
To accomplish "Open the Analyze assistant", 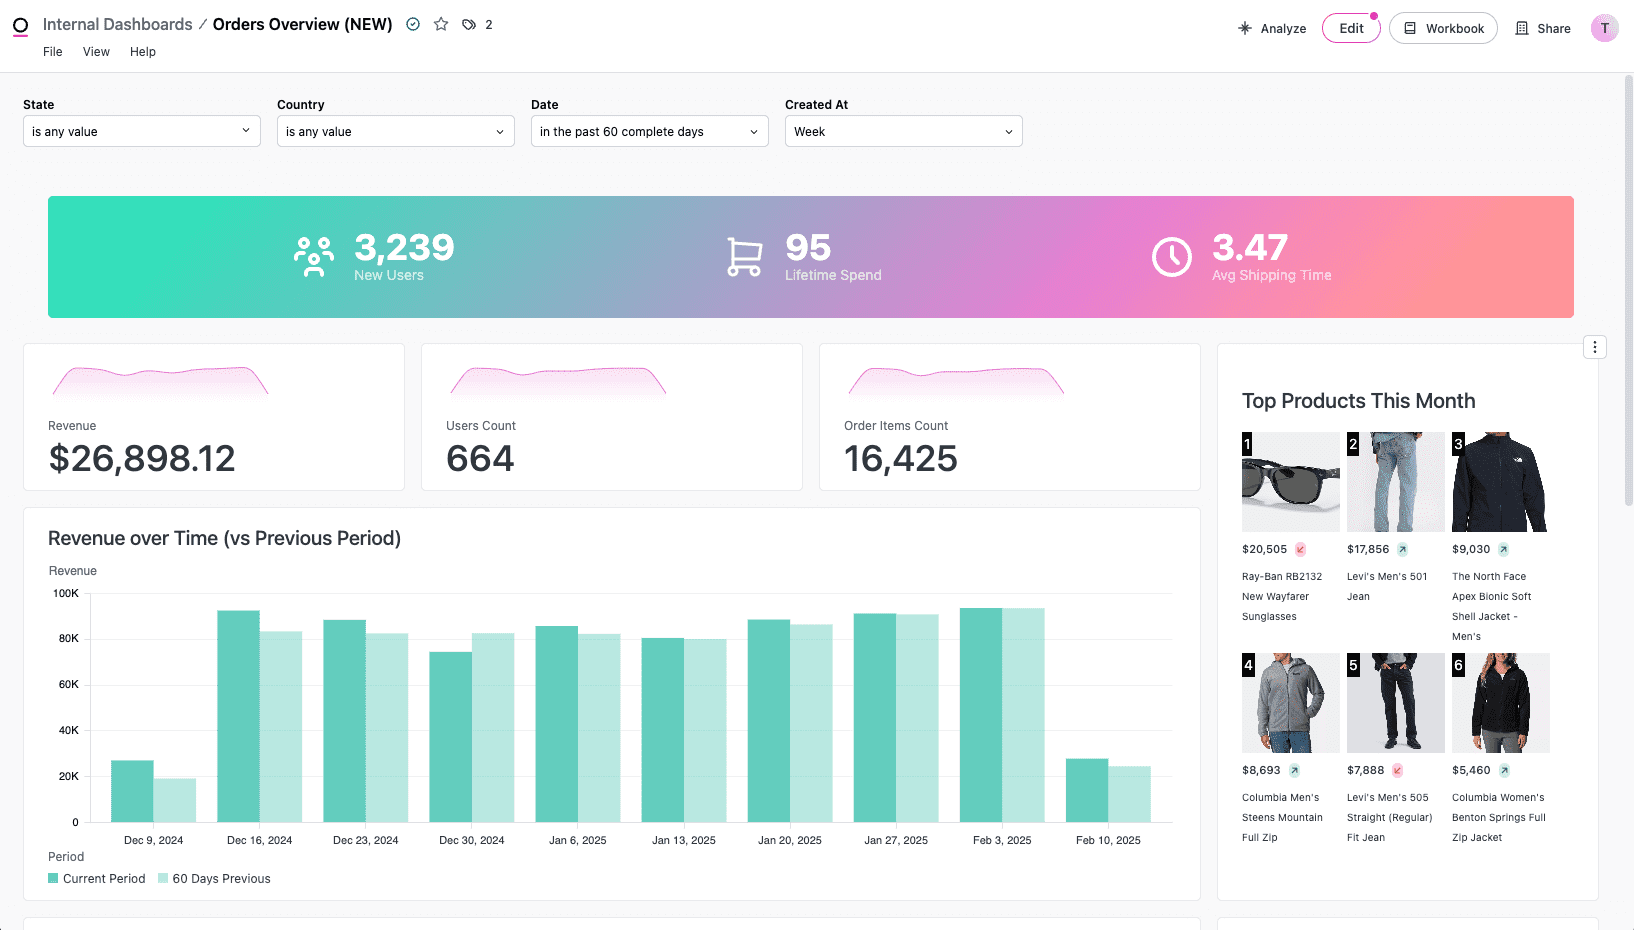I will point(1272,28).
